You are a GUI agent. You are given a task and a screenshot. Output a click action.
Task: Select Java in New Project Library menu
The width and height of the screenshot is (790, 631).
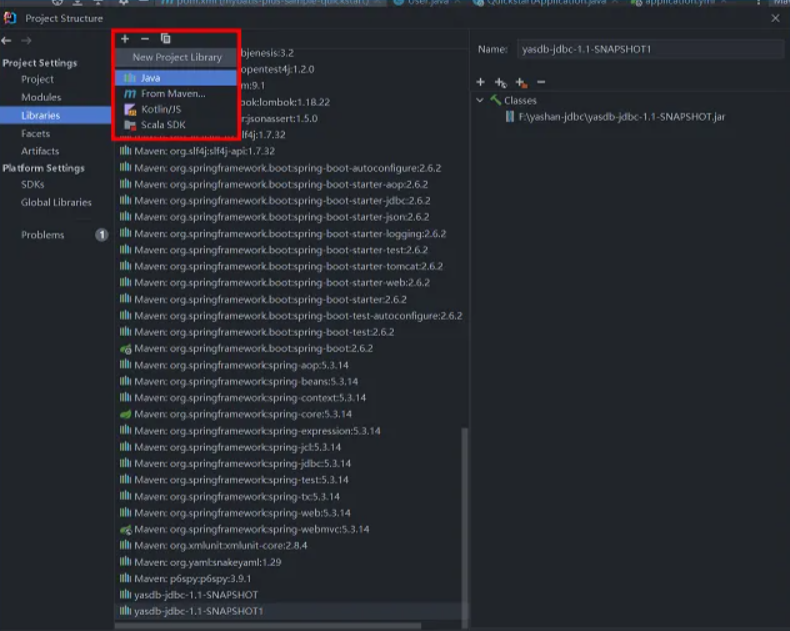176,78
